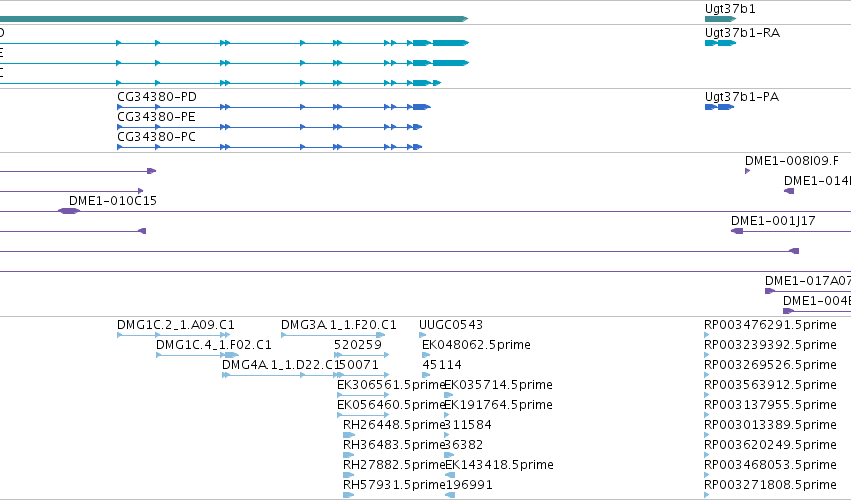Select the Ugt37b1-RA transcript label
The image size is (851, 500).
pos(742,33)
